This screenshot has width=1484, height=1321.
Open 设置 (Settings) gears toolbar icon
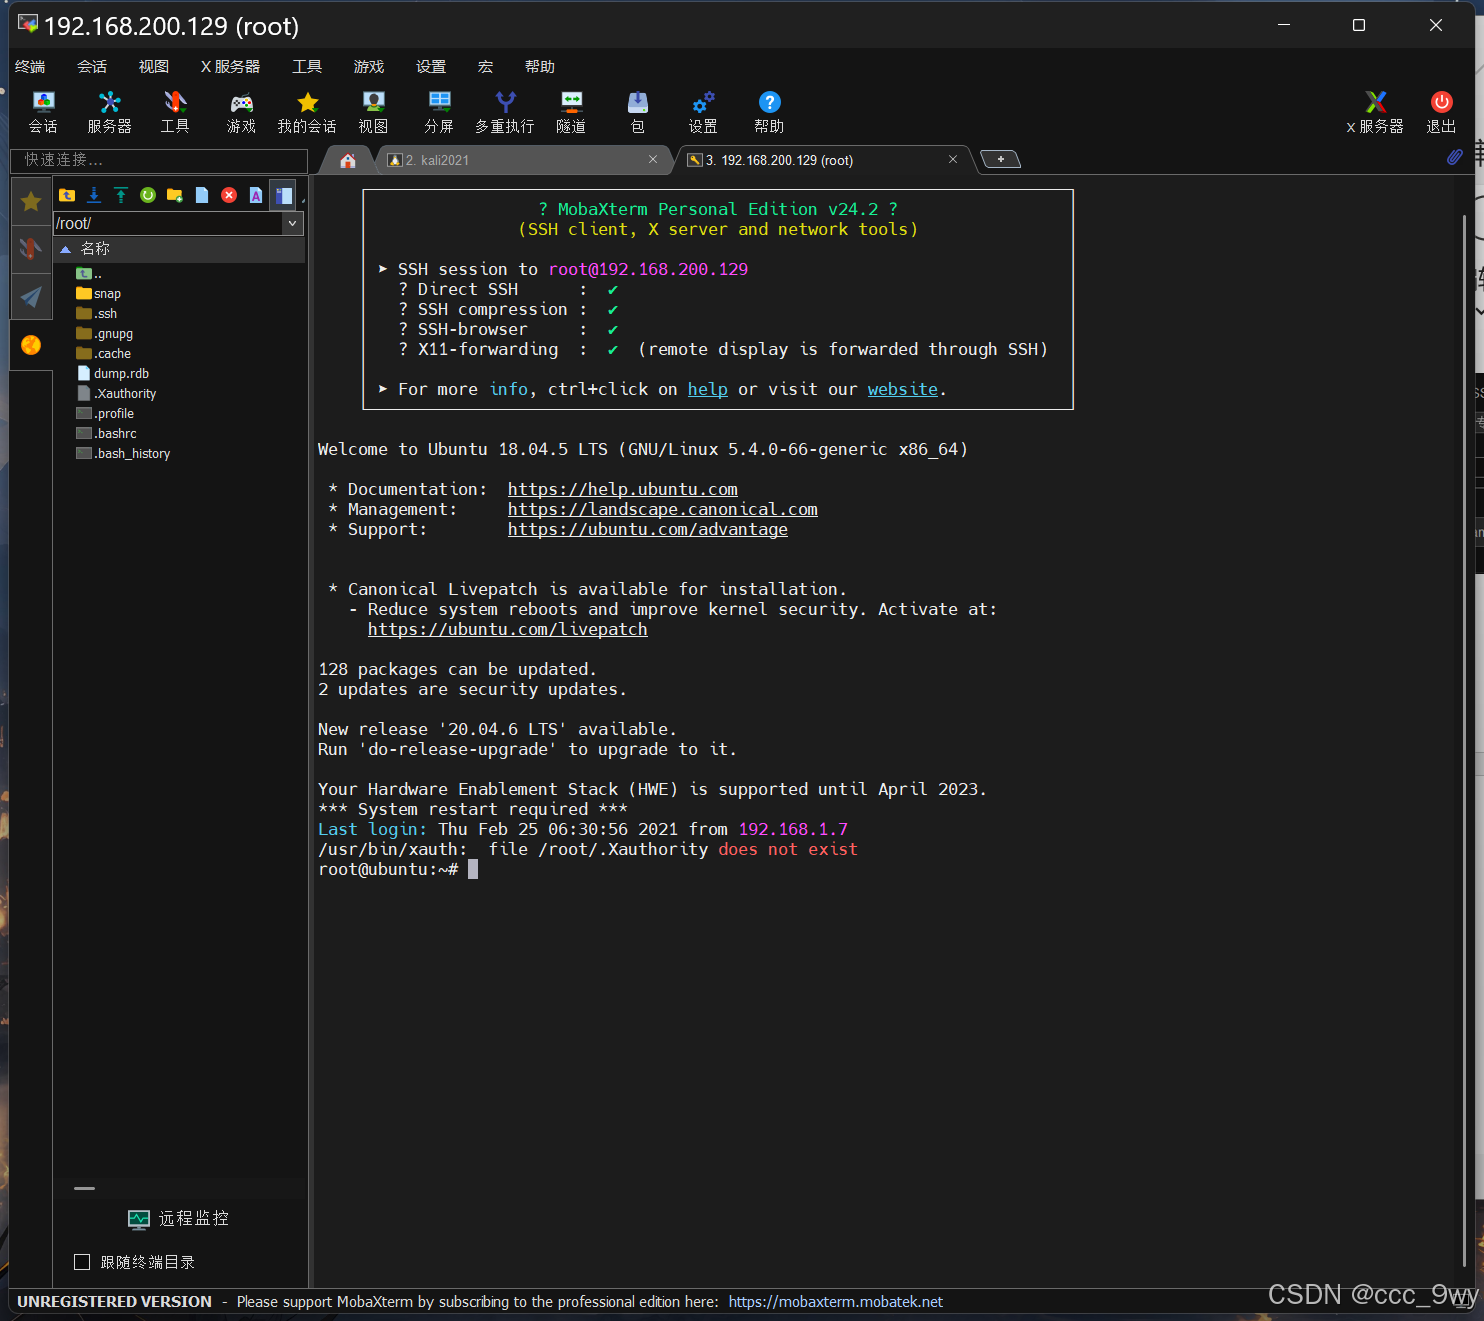click(703, 112)
